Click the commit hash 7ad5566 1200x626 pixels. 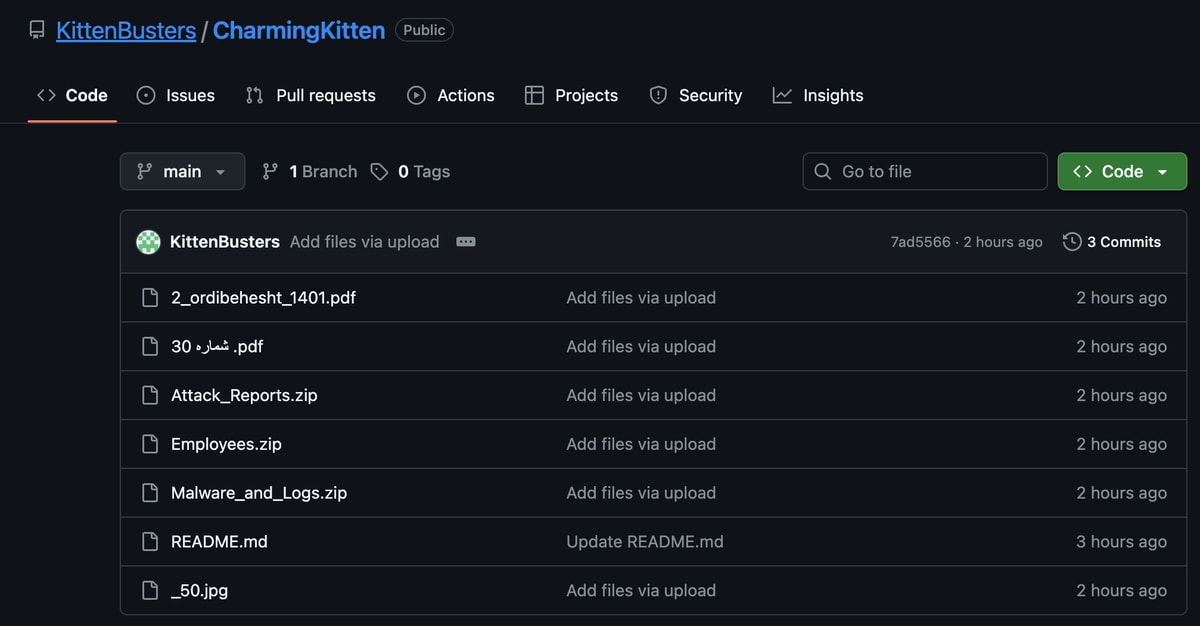(x=920, y=242)
